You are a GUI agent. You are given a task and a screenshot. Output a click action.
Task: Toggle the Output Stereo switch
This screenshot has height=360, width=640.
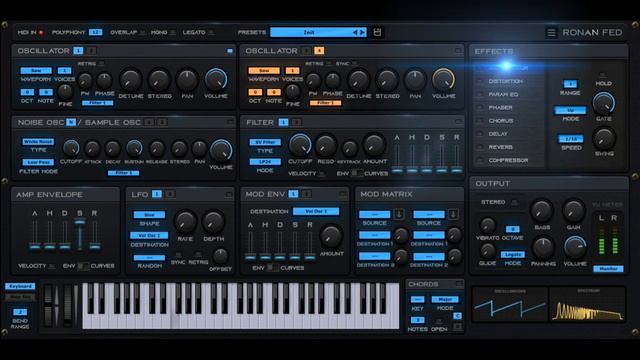tap(515, 202)
